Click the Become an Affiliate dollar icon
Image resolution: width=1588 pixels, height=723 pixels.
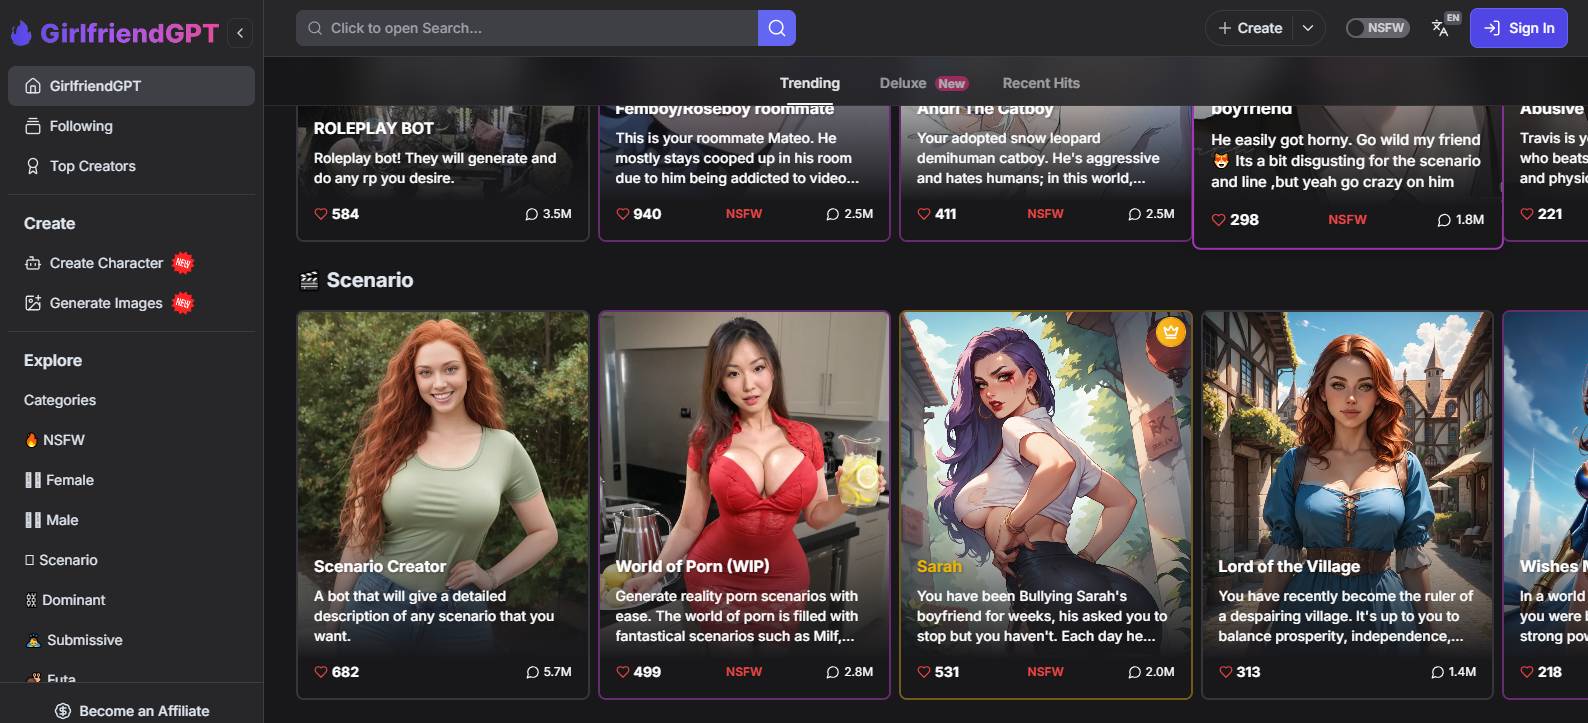[x=63, y=711]
